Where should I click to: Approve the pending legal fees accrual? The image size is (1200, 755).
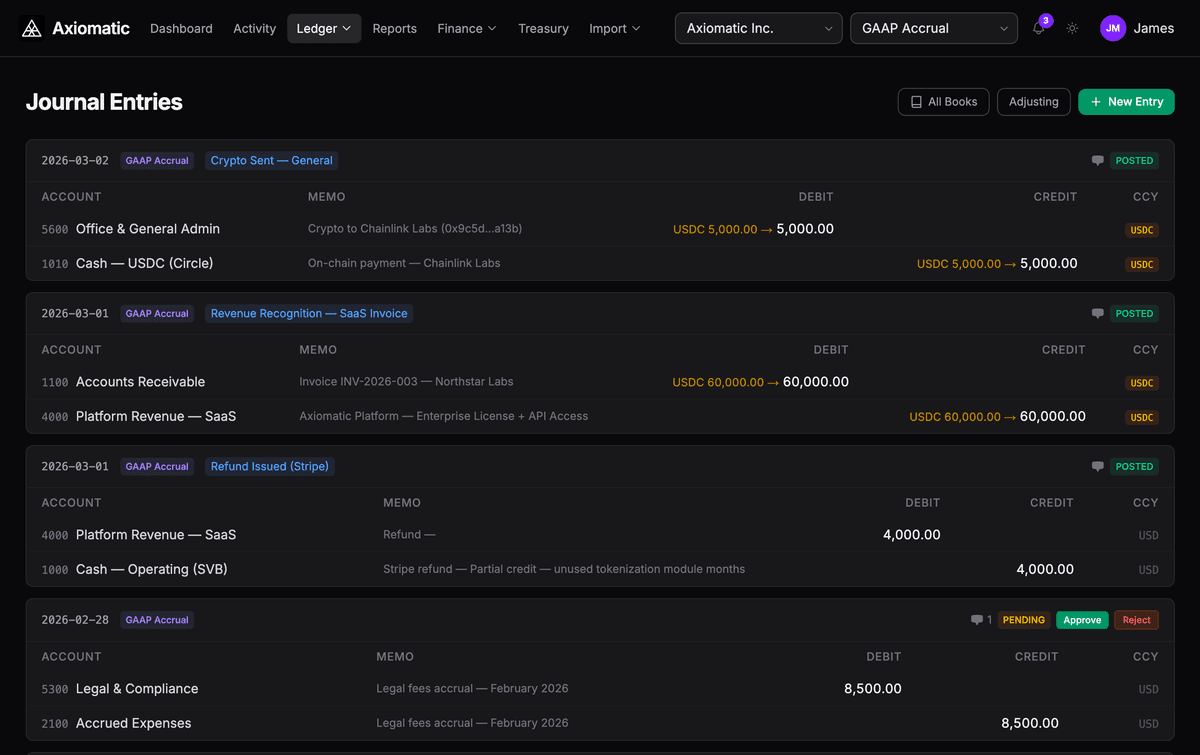point(1082,619)
